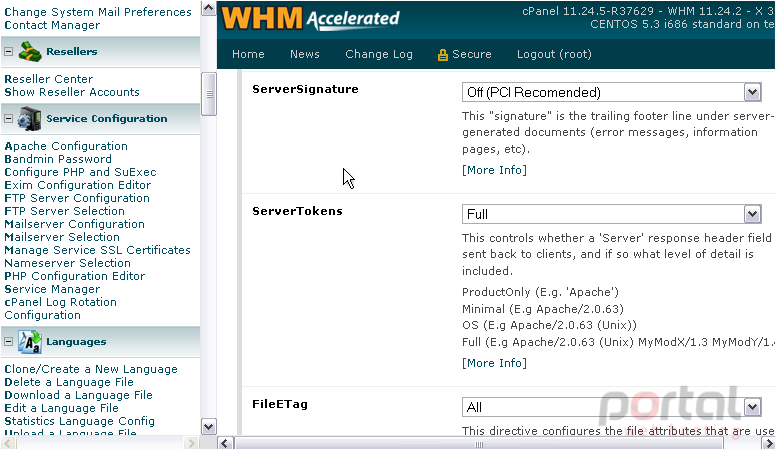
Task: Click main pane scroll left arrow
Action: [x=225, y=443]
